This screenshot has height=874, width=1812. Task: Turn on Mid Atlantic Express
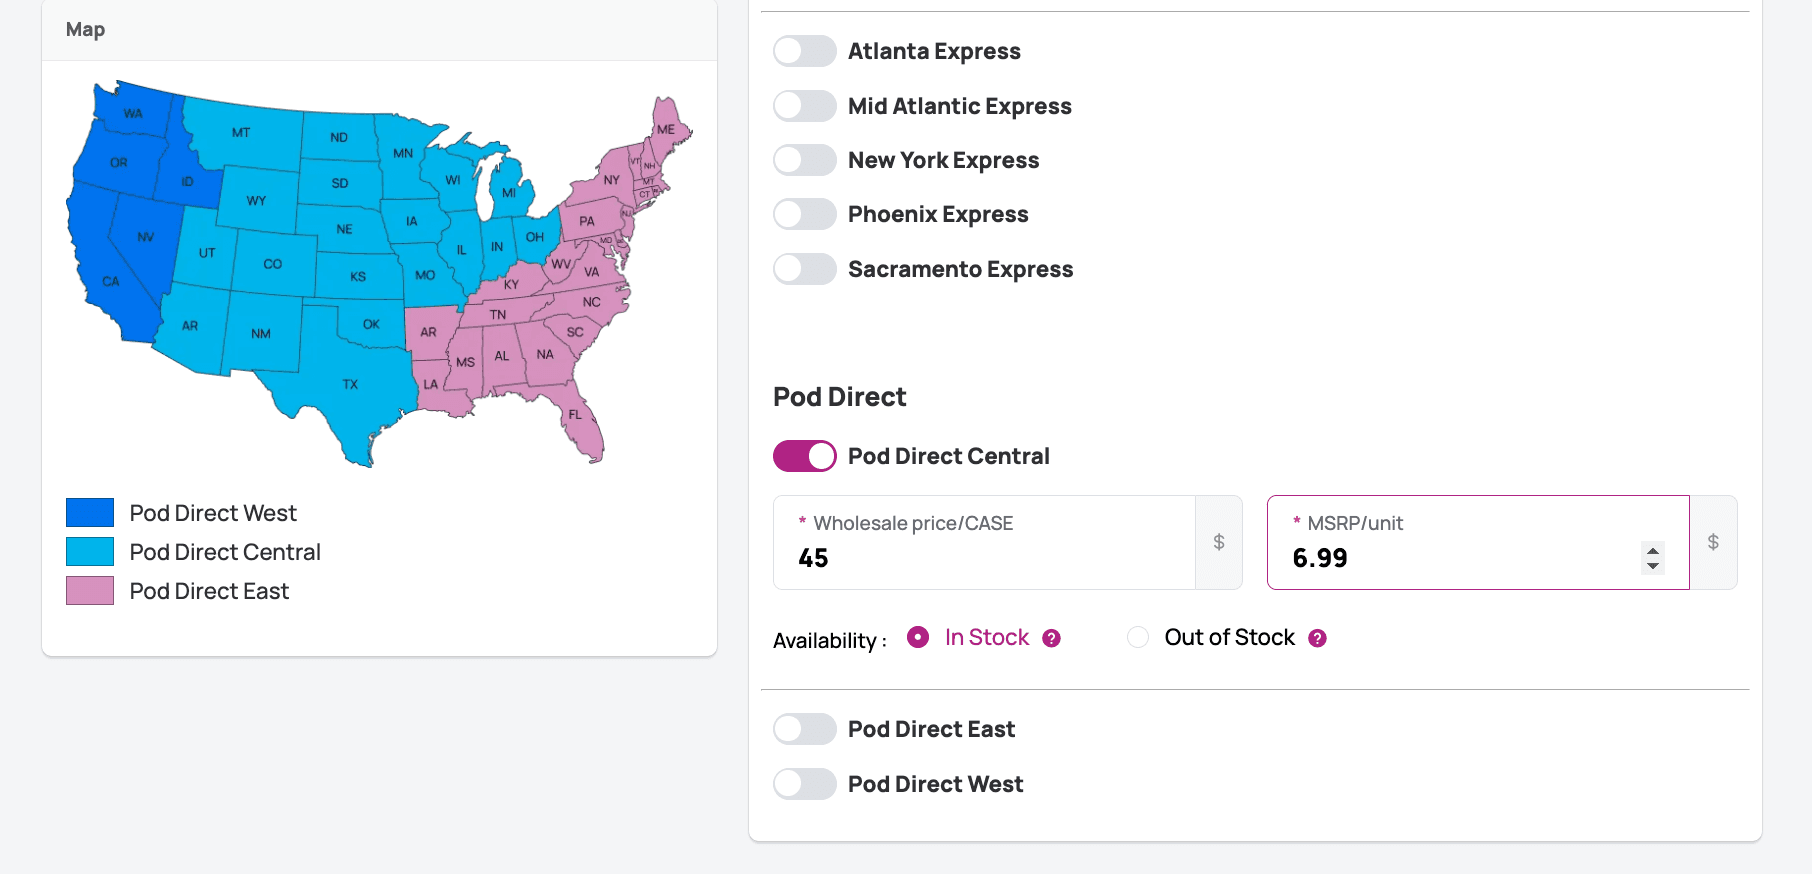804,106
